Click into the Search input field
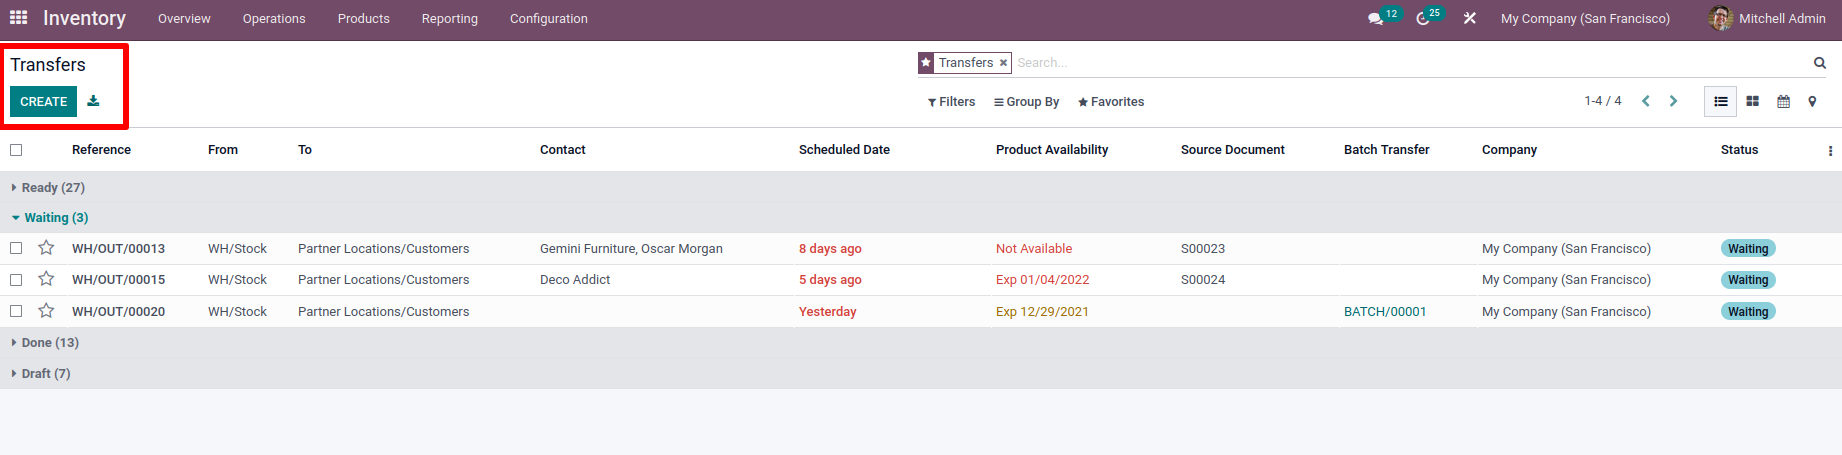 (x=1400, y=63)
